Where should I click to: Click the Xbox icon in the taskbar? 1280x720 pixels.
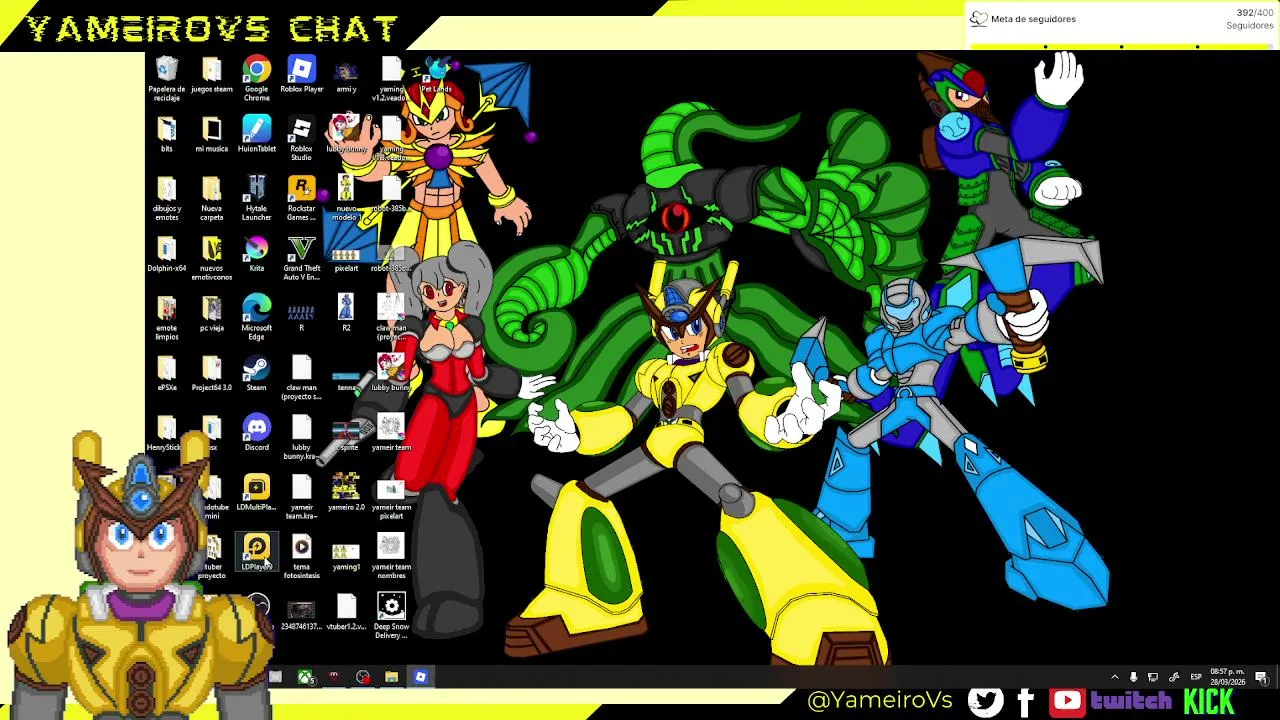(x=305, y=677)
